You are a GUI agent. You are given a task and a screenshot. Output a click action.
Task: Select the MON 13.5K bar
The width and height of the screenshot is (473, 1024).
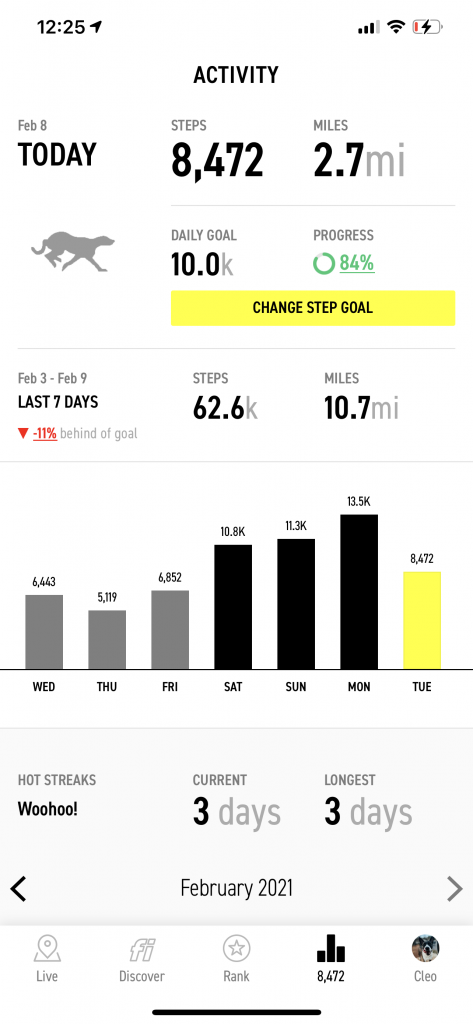coord(359,592)
